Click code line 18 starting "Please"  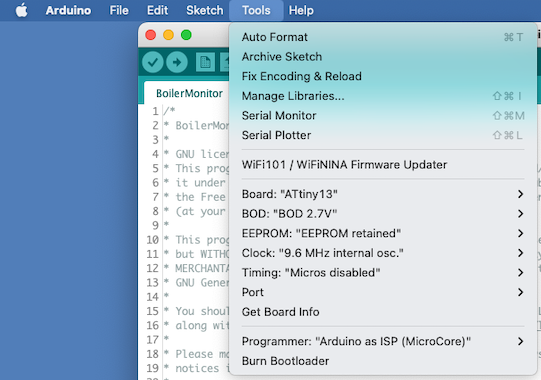(196, 354)
